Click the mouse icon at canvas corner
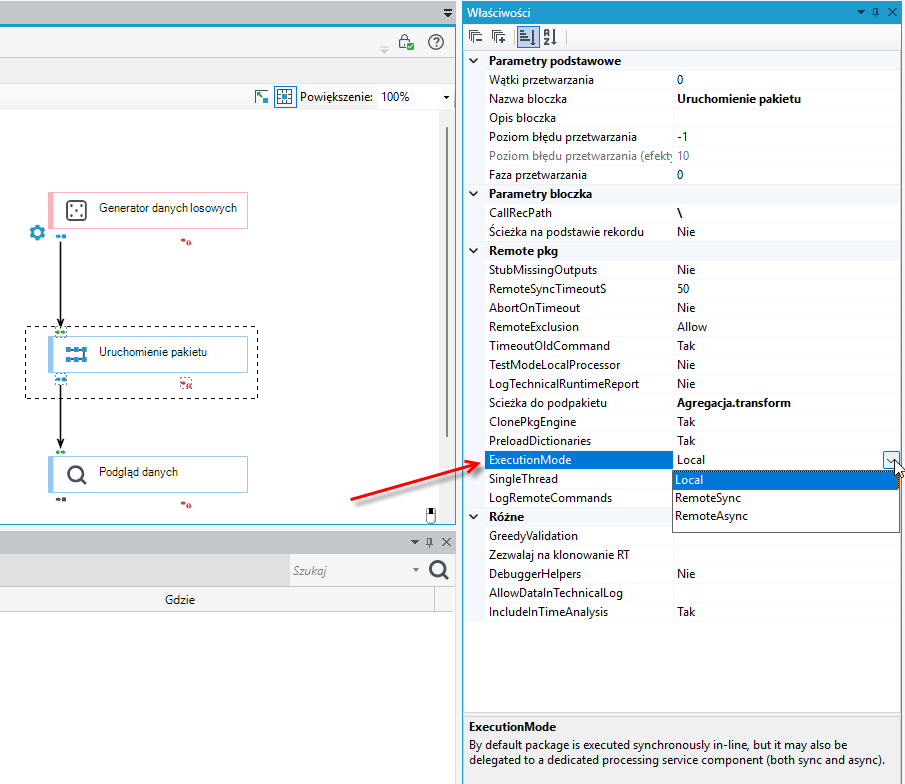 point(431,515)
